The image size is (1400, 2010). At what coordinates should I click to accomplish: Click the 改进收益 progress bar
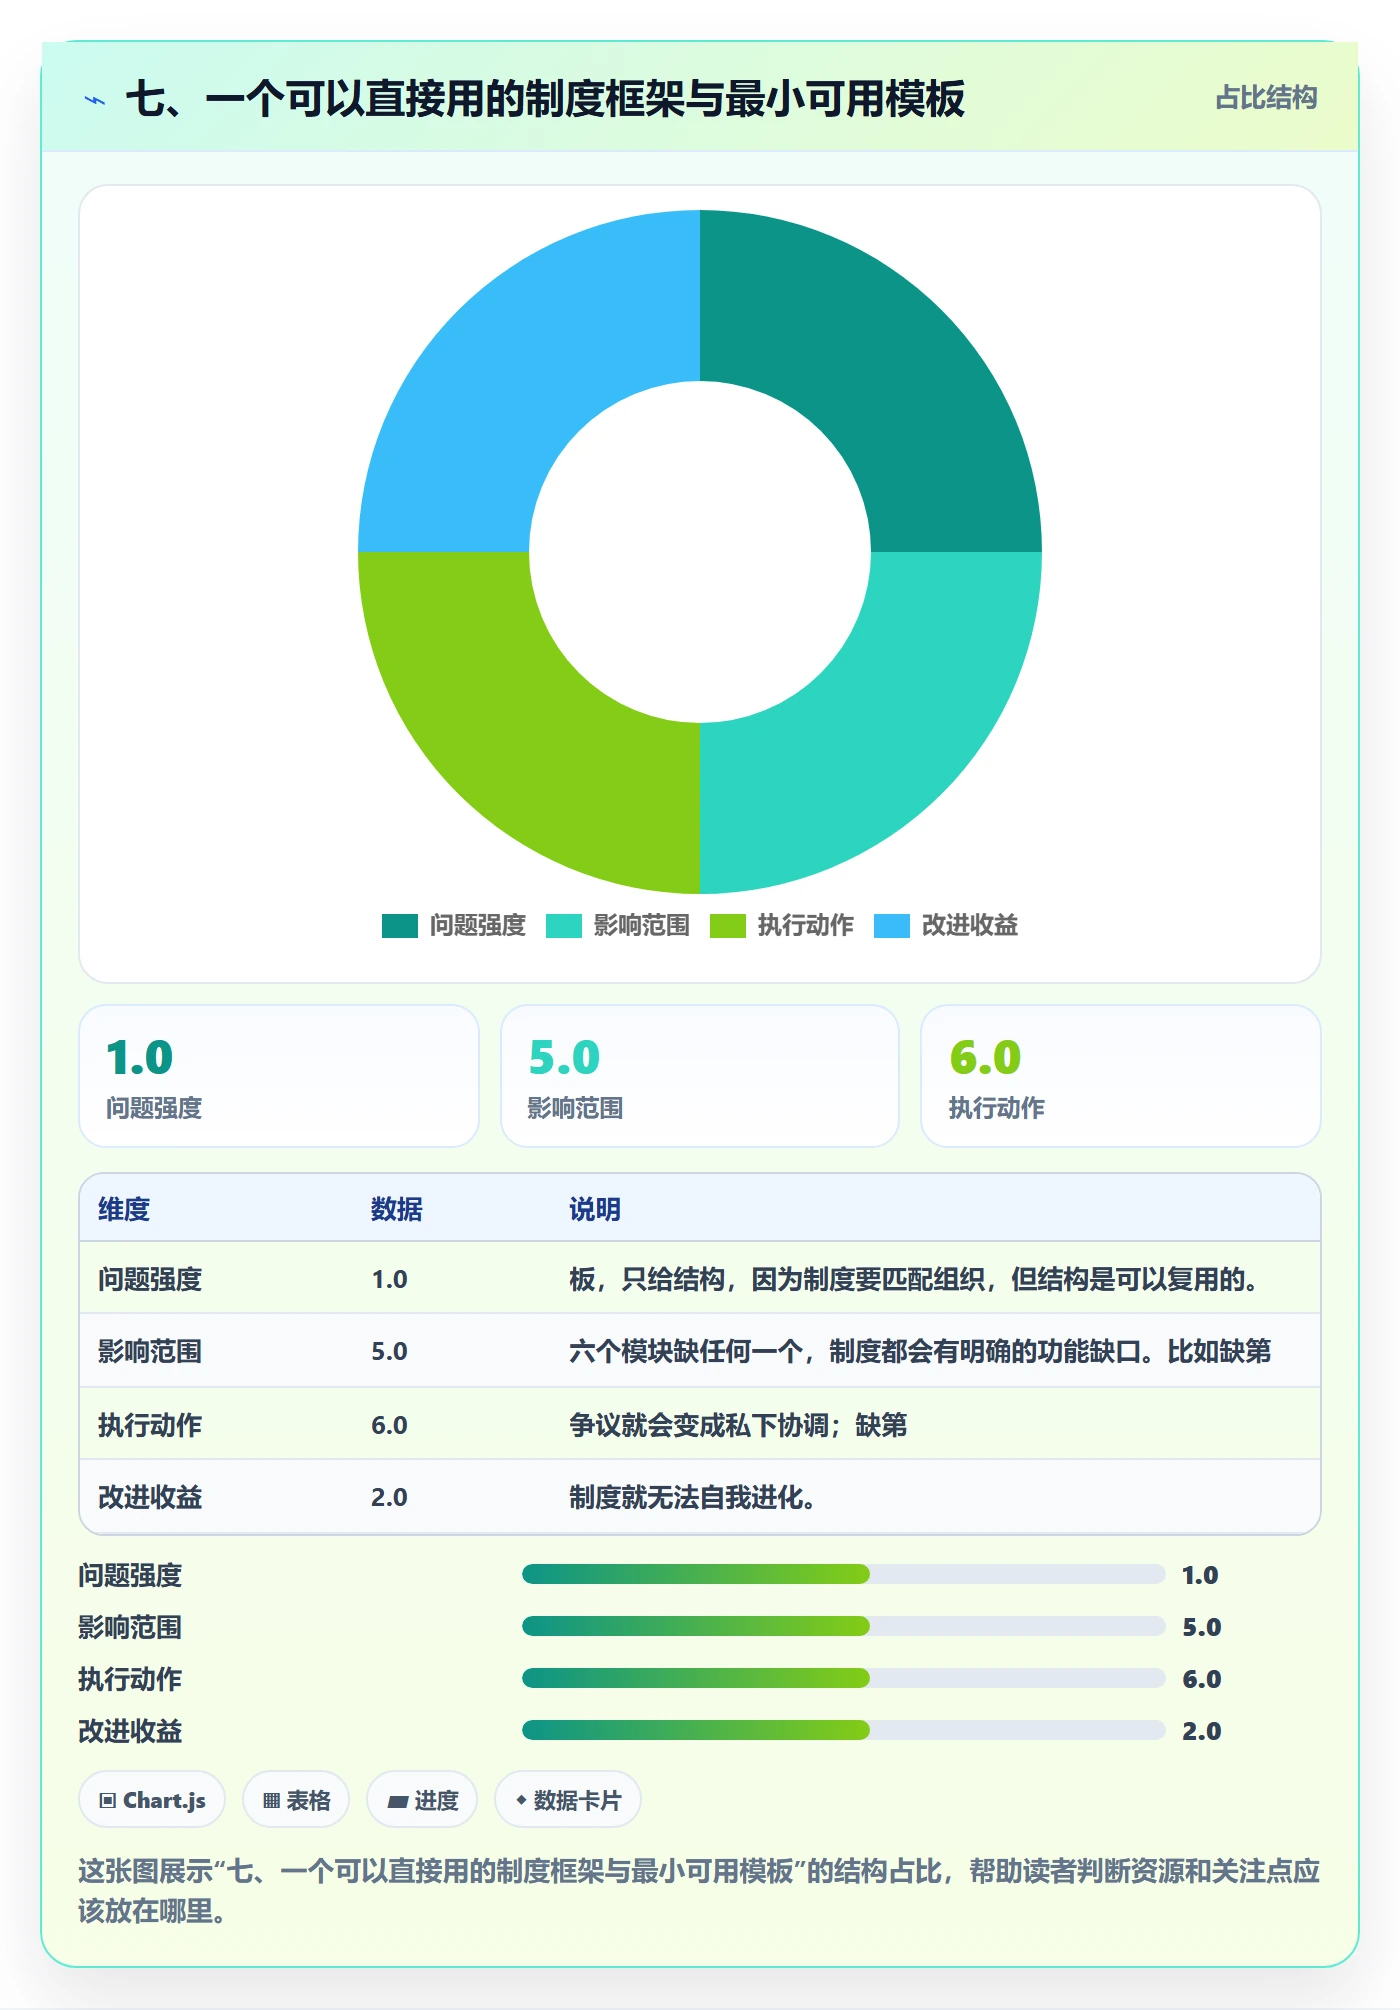(x=843, y=1731)
